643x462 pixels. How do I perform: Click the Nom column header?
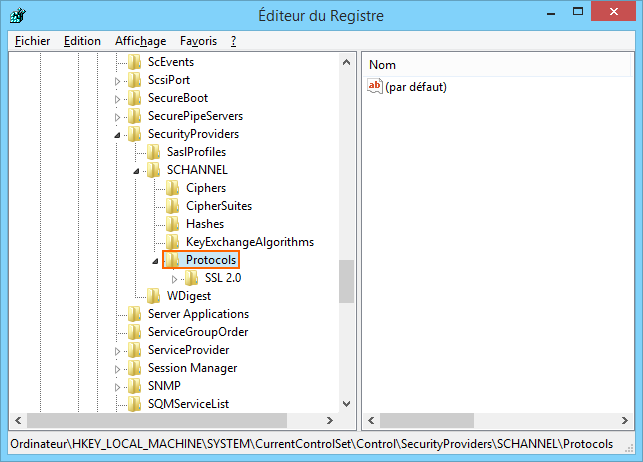496,65
